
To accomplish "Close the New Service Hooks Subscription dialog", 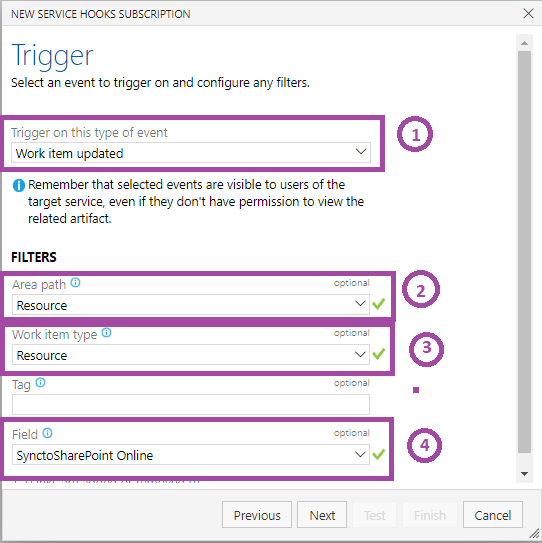I will pyautogui.click(x=528, y=14).
